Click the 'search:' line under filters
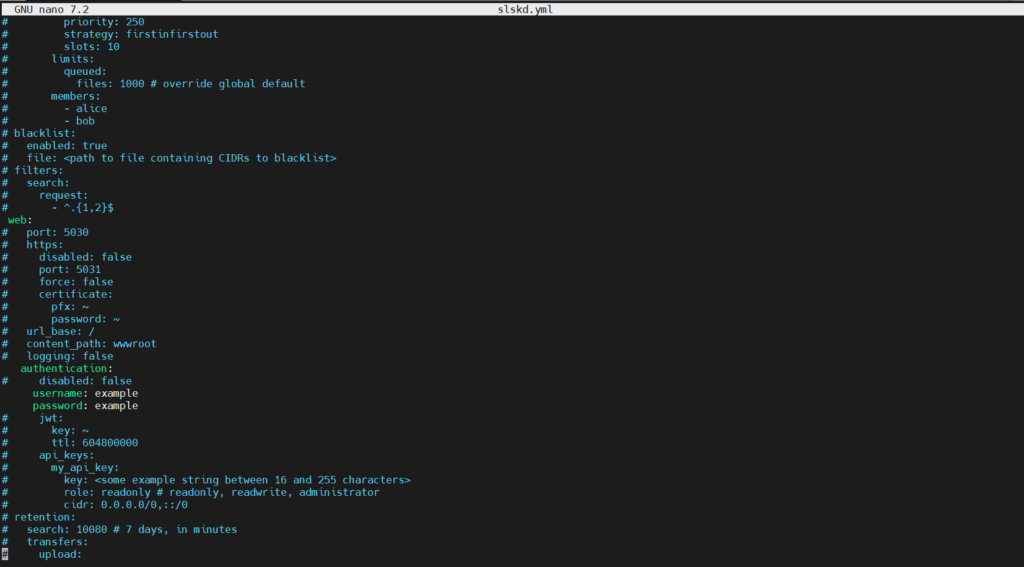Image resolution: width=1024 pixels, height=567 pixels. pyautogui.click(x=48, y=183)
